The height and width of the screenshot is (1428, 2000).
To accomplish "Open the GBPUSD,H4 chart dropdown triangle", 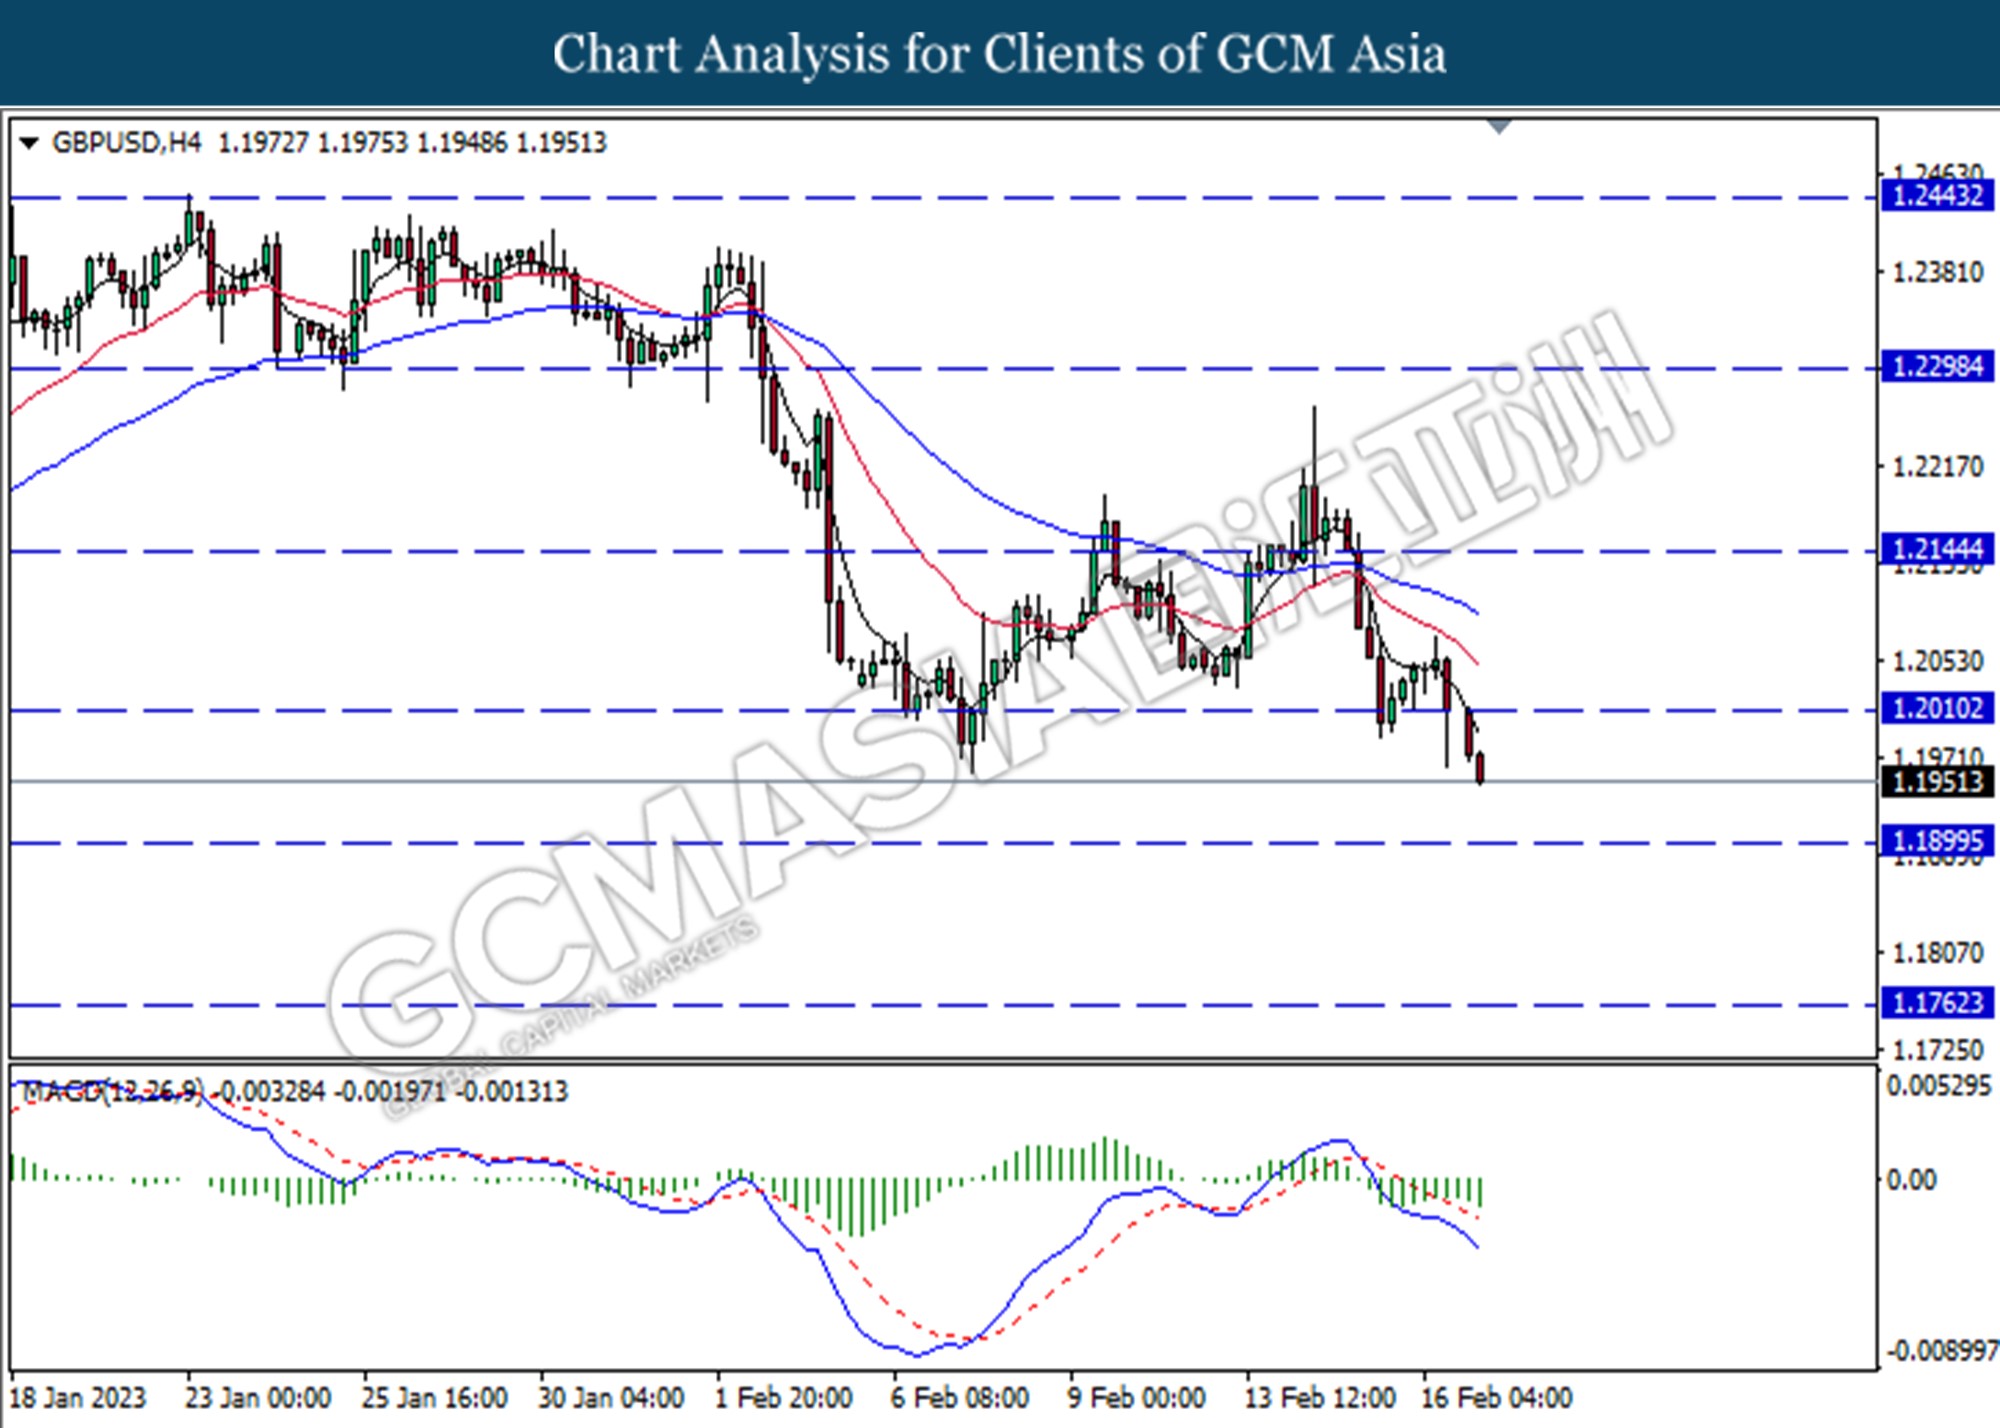I will pos(29,144).
